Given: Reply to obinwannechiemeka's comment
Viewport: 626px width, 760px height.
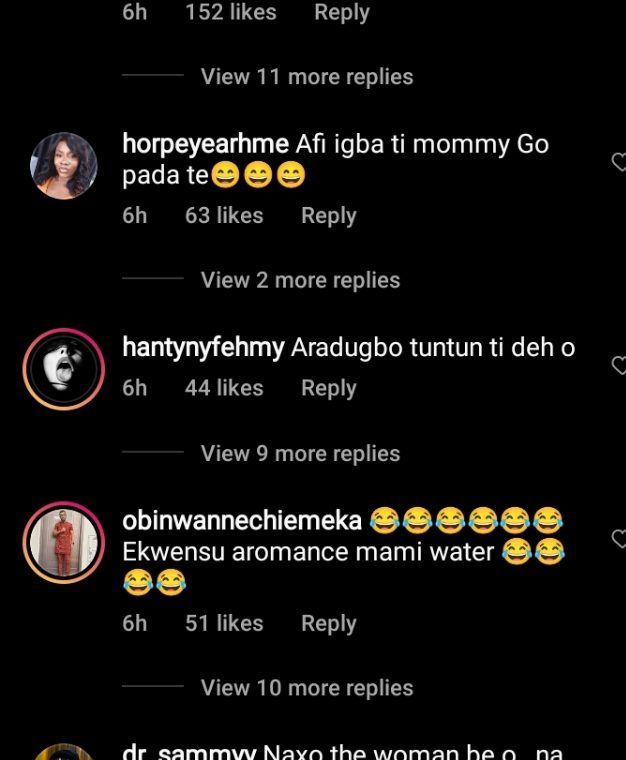Looking at the screenshot, I should (328, 623).
